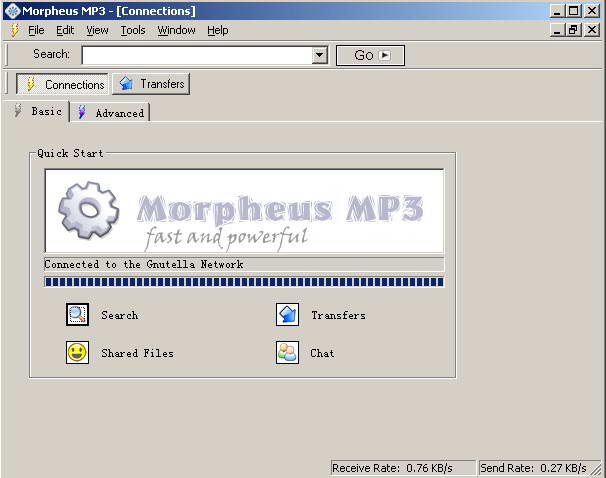Close the inner Connections child window
This screenshot has height=478, width=606.
592,30
